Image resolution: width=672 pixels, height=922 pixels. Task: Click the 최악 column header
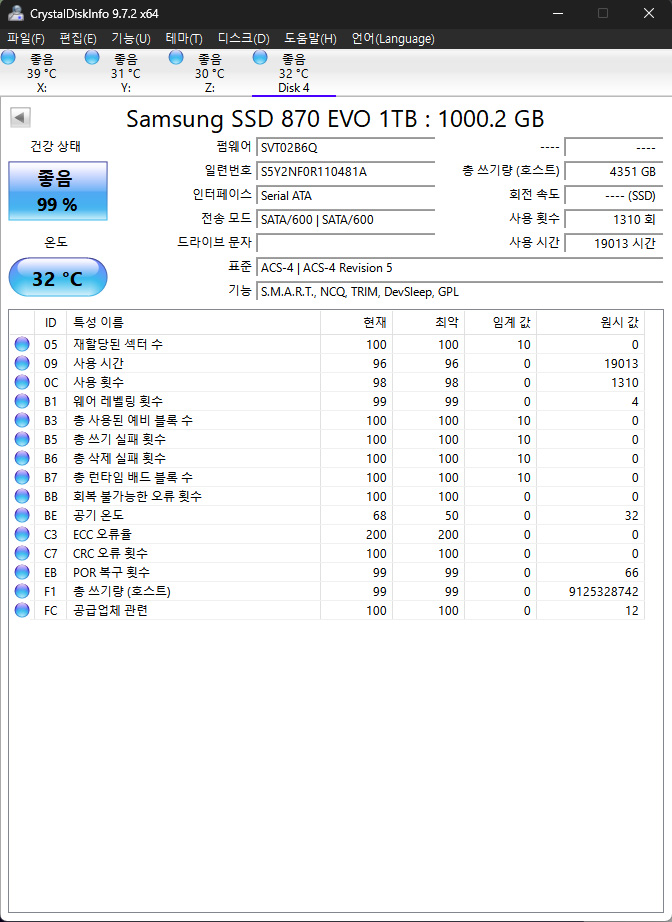point(429,322)
